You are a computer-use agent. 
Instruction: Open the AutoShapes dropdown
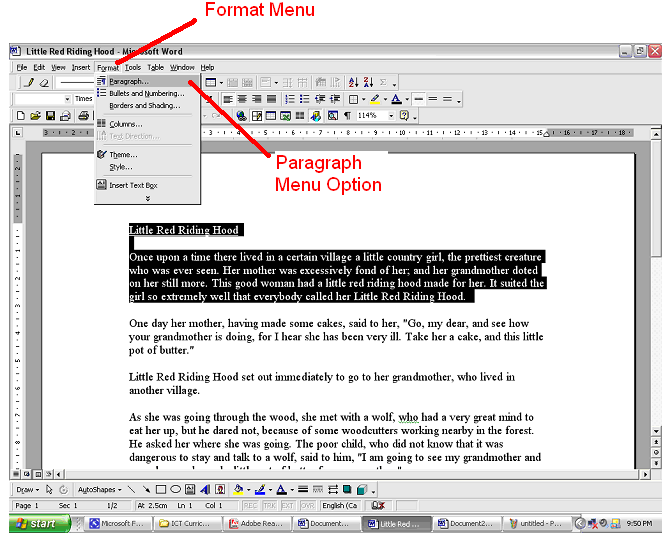99,490
